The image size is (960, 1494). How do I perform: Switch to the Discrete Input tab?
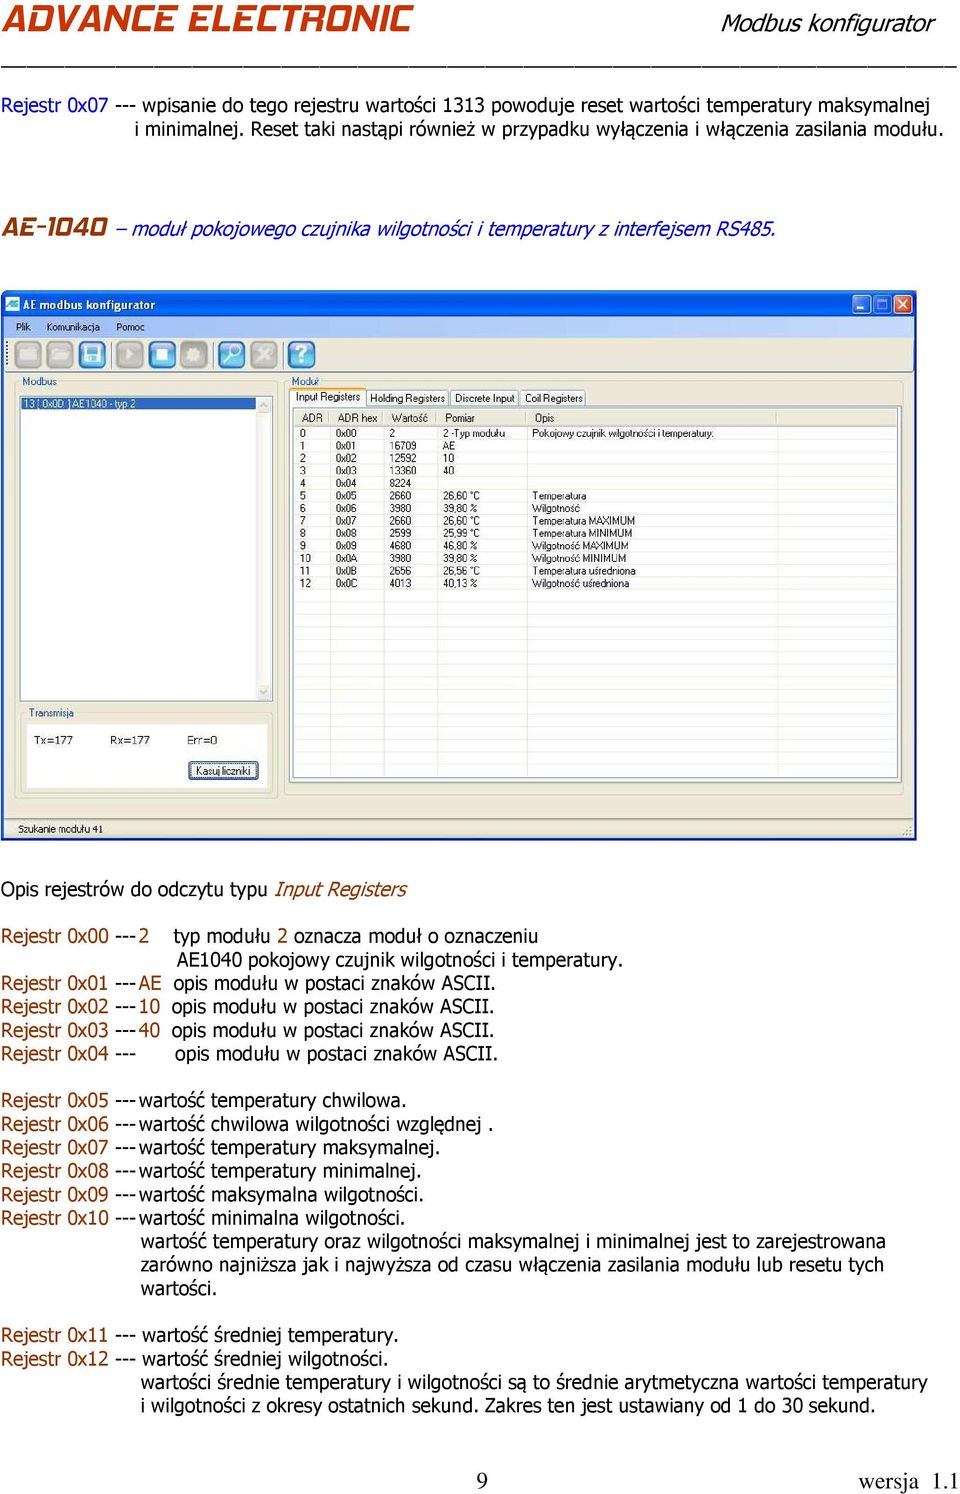[485, 398]
